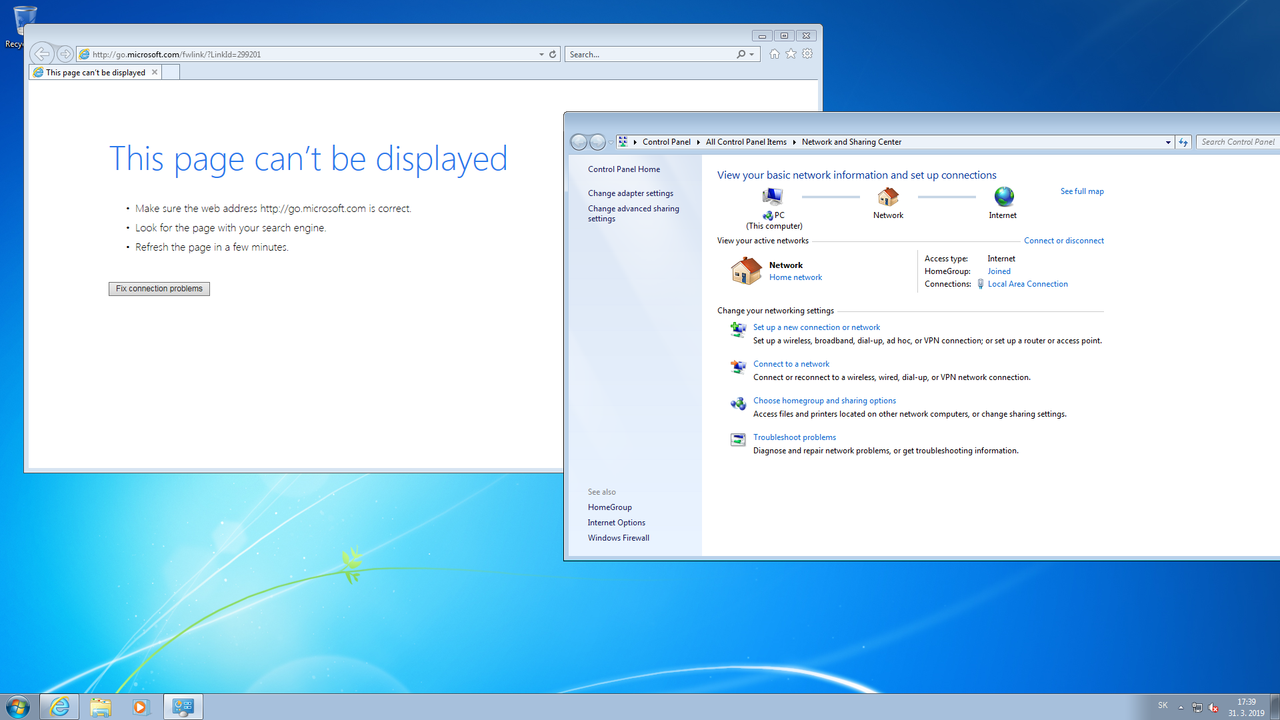Click 'Set up a new connection or network'
Viewport: 1280px width, 720px height.
pyautogui.click(x=816, y=327)
